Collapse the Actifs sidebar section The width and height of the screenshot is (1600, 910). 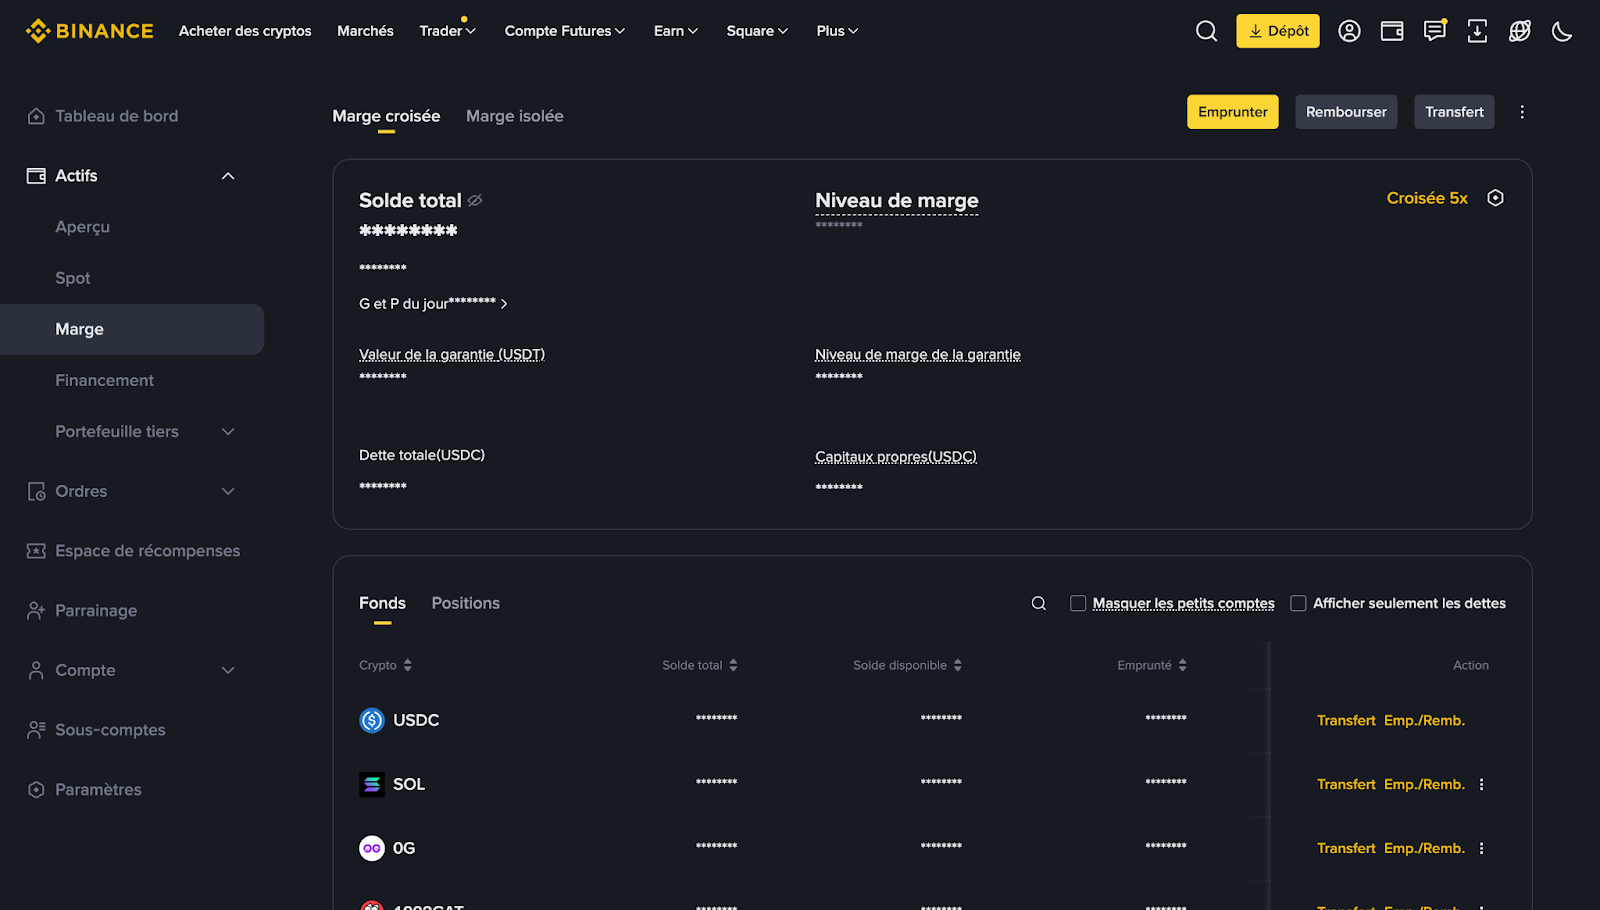pos(228,176)
